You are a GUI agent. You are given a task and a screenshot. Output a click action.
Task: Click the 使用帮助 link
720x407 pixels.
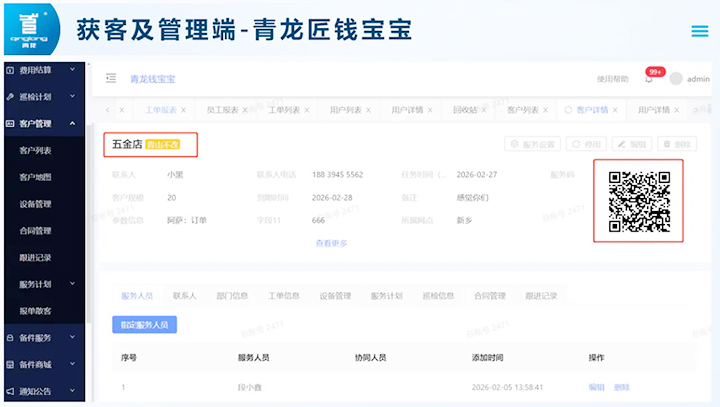point(613,79)
